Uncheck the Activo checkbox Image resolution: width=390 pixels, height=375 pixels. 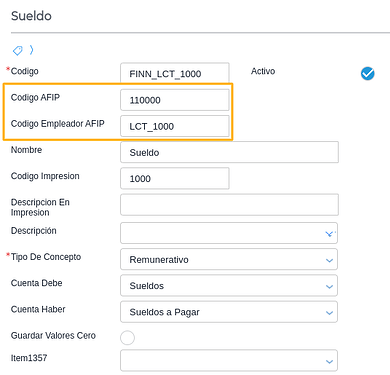[x=367, y=73]
